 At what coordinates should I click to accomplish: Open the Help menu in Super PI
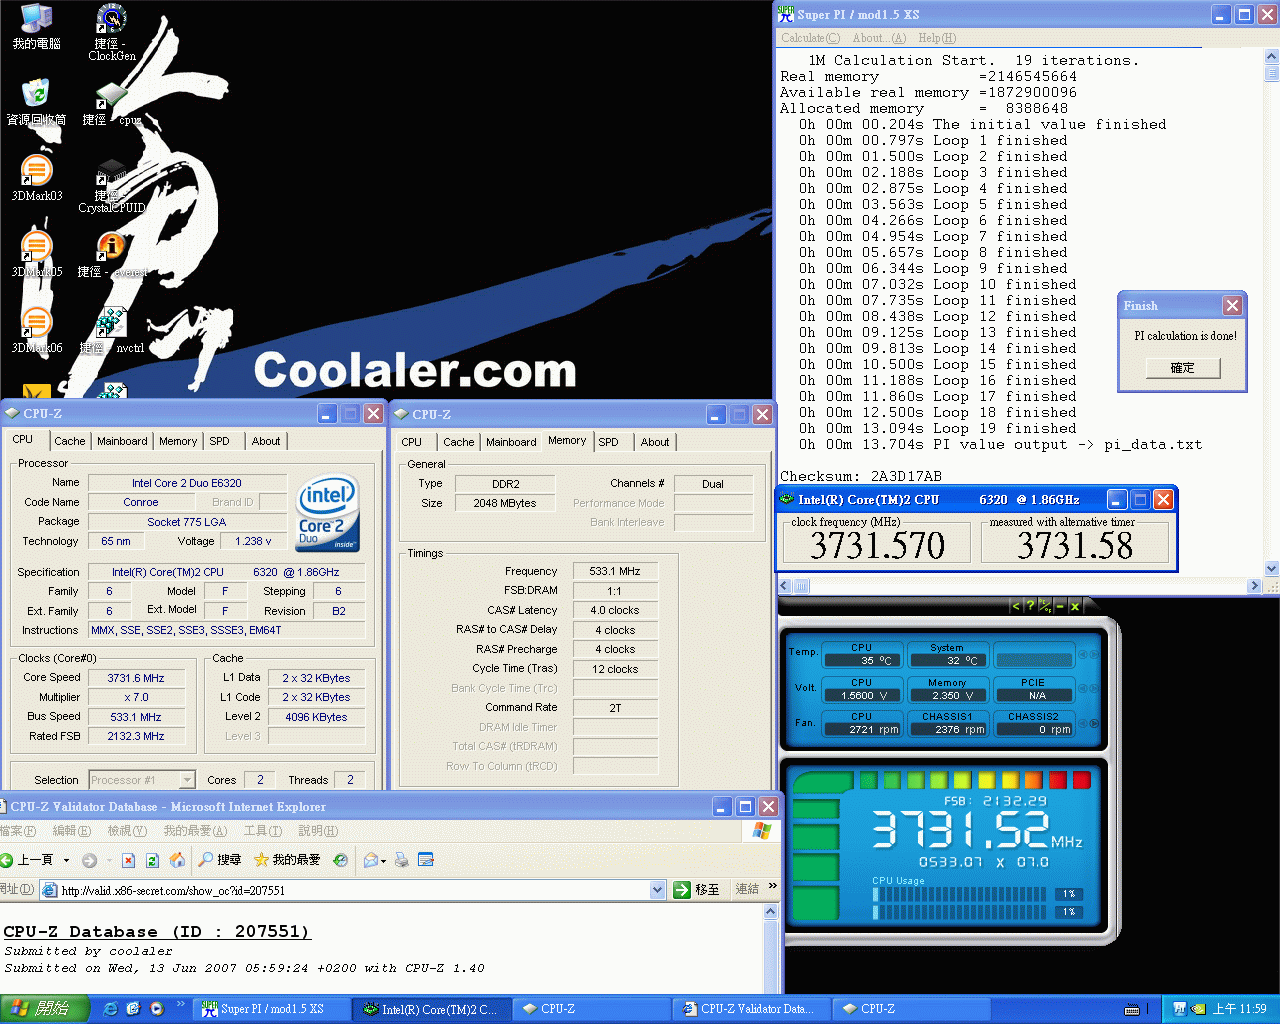click(937, 38)
